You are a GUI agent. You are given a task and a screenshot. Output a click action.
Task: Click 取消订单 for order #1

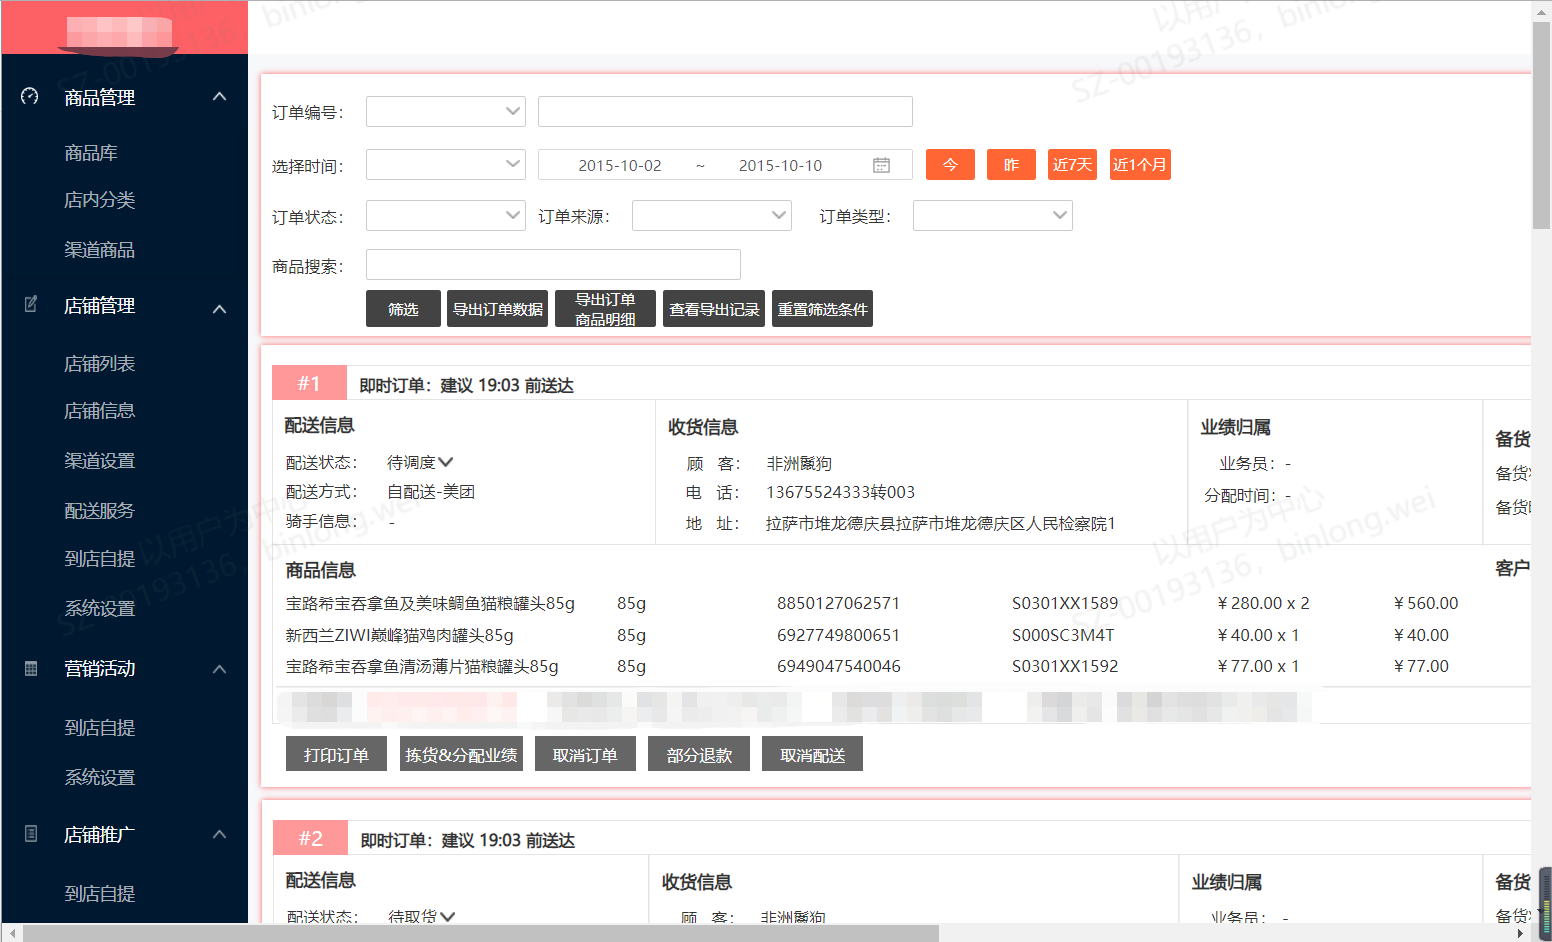click(585, 754)
